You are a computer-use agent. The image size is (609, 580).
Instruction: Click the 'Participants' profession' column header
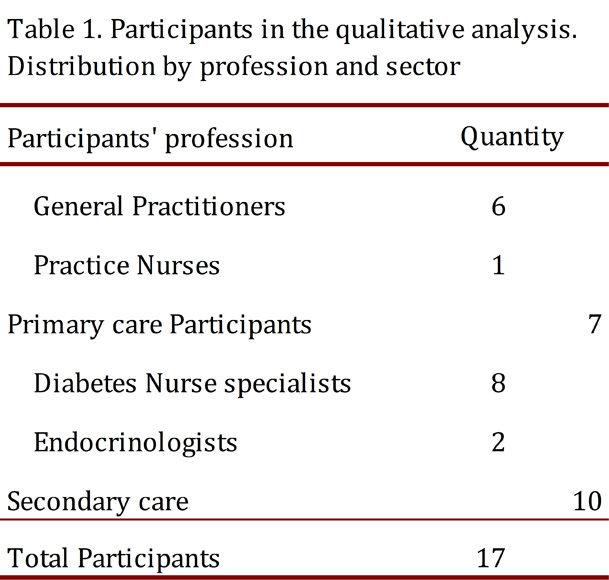click(x=150, y=137)
